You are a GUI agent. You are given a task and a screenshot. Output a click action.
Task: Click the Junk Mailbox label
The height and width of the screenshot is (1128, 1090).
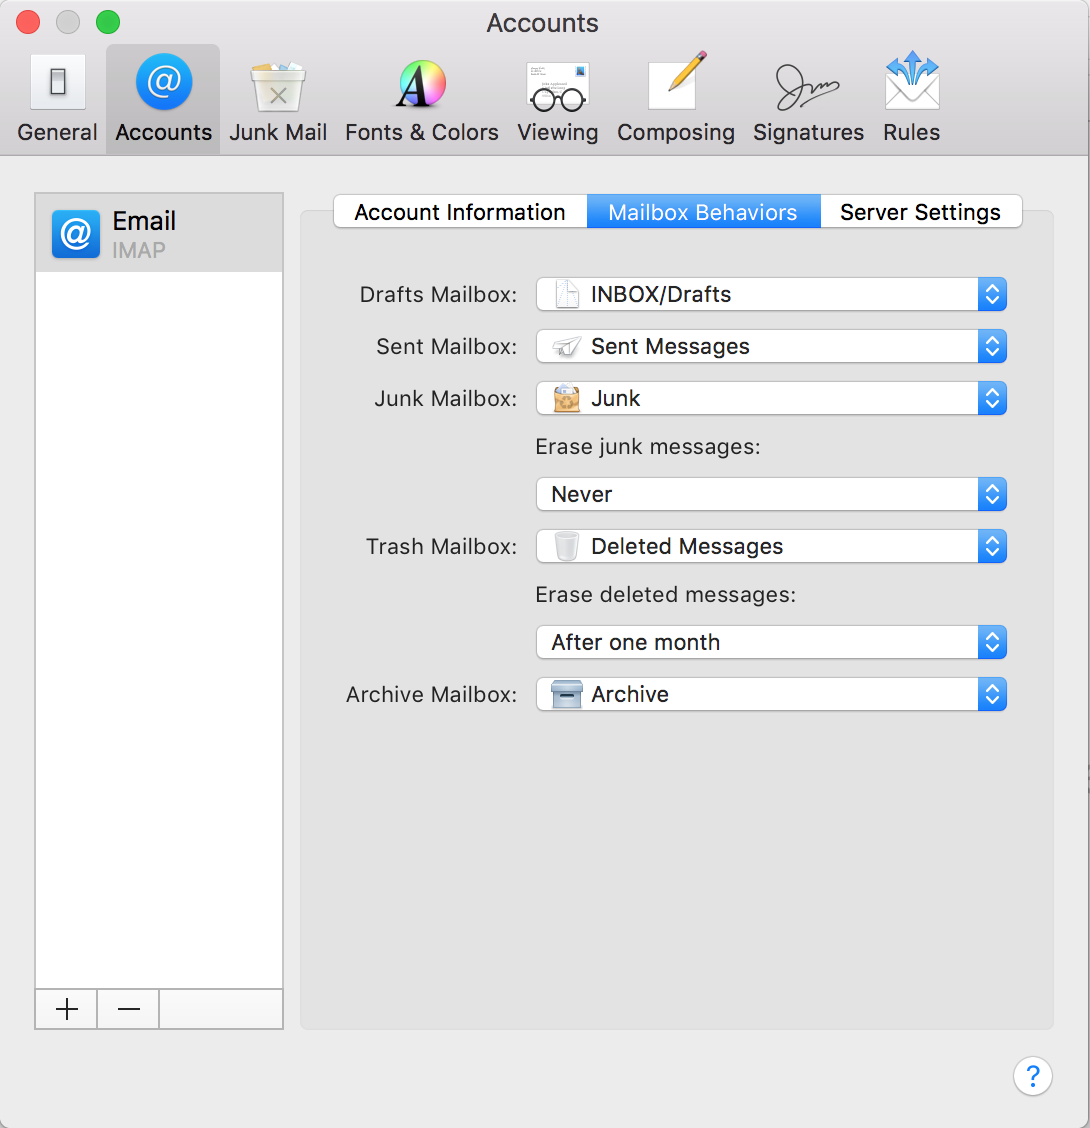pos(445,398)
